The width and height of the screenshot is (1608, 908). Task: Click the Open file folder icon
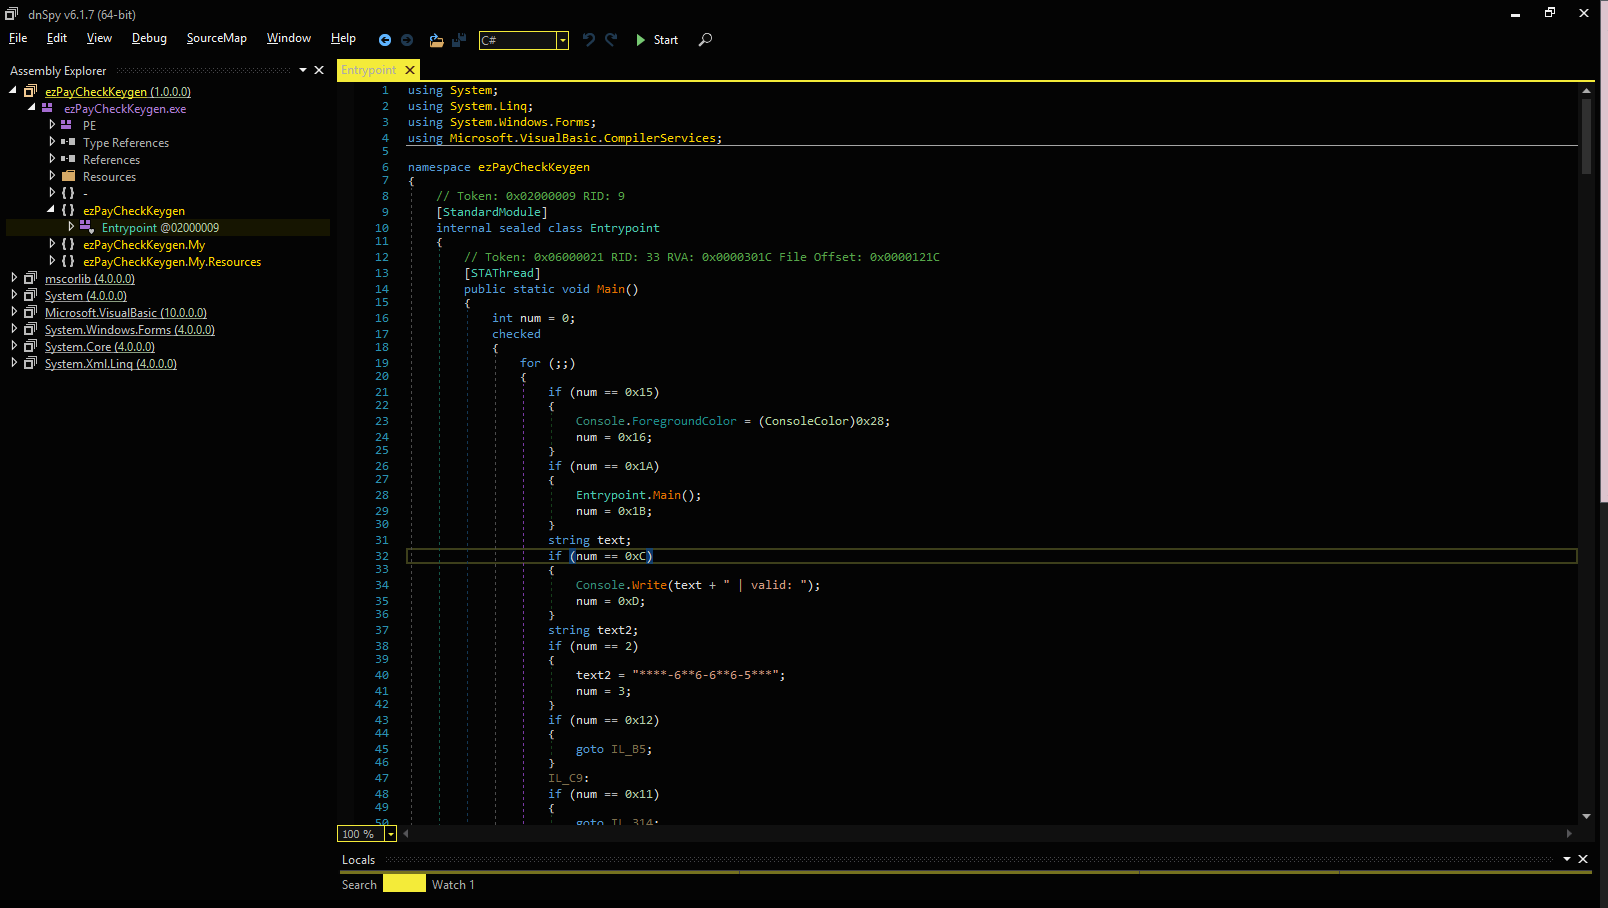click(436, 40)
